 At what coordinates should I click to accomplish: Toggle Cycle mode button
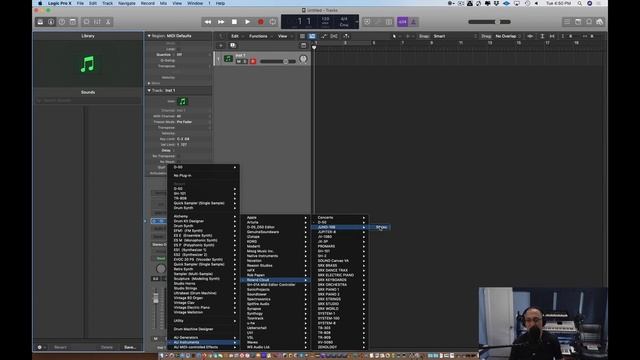point(273,22)
